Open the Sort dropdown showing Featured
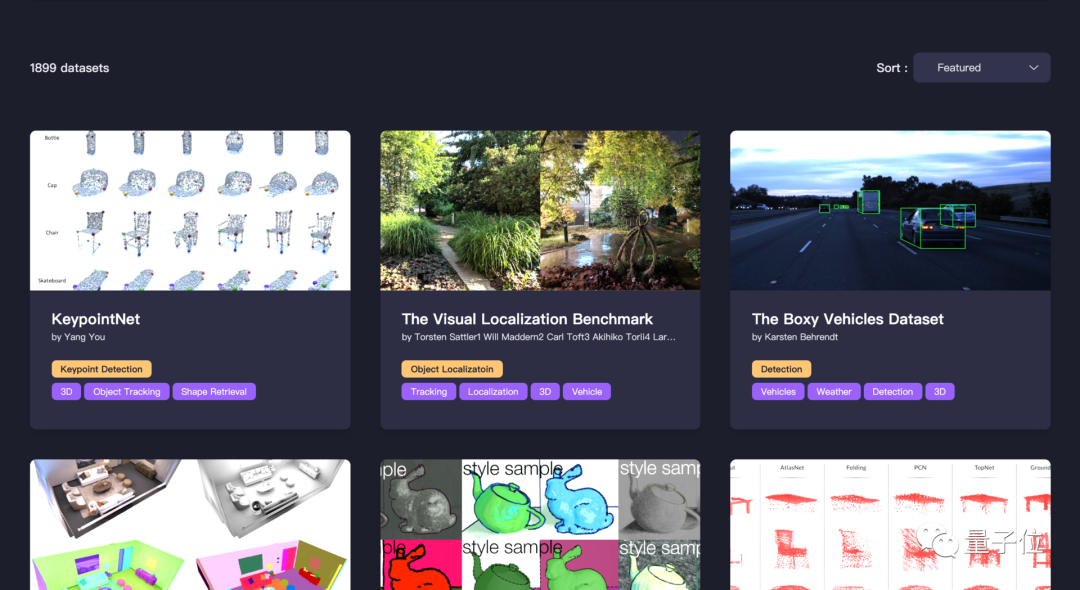The height and width of the screenshot is (590, 1080). [x=982, y=67]
